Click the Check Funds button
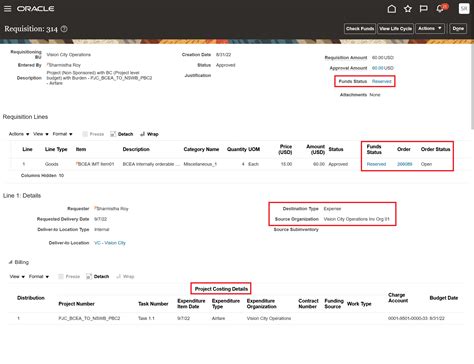Image resolution: width=474 pixels, height=364 pixels. tap(360, 29)
